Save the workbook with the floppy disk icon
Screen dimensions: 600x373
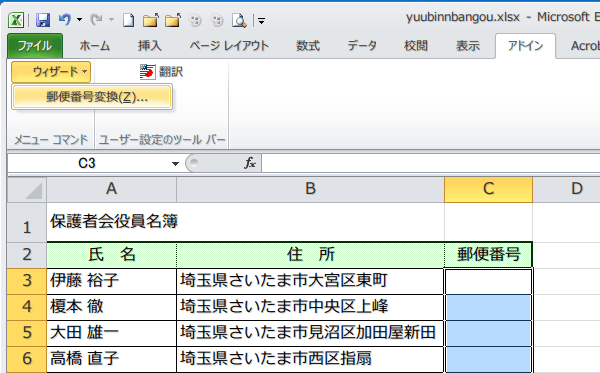43,20
